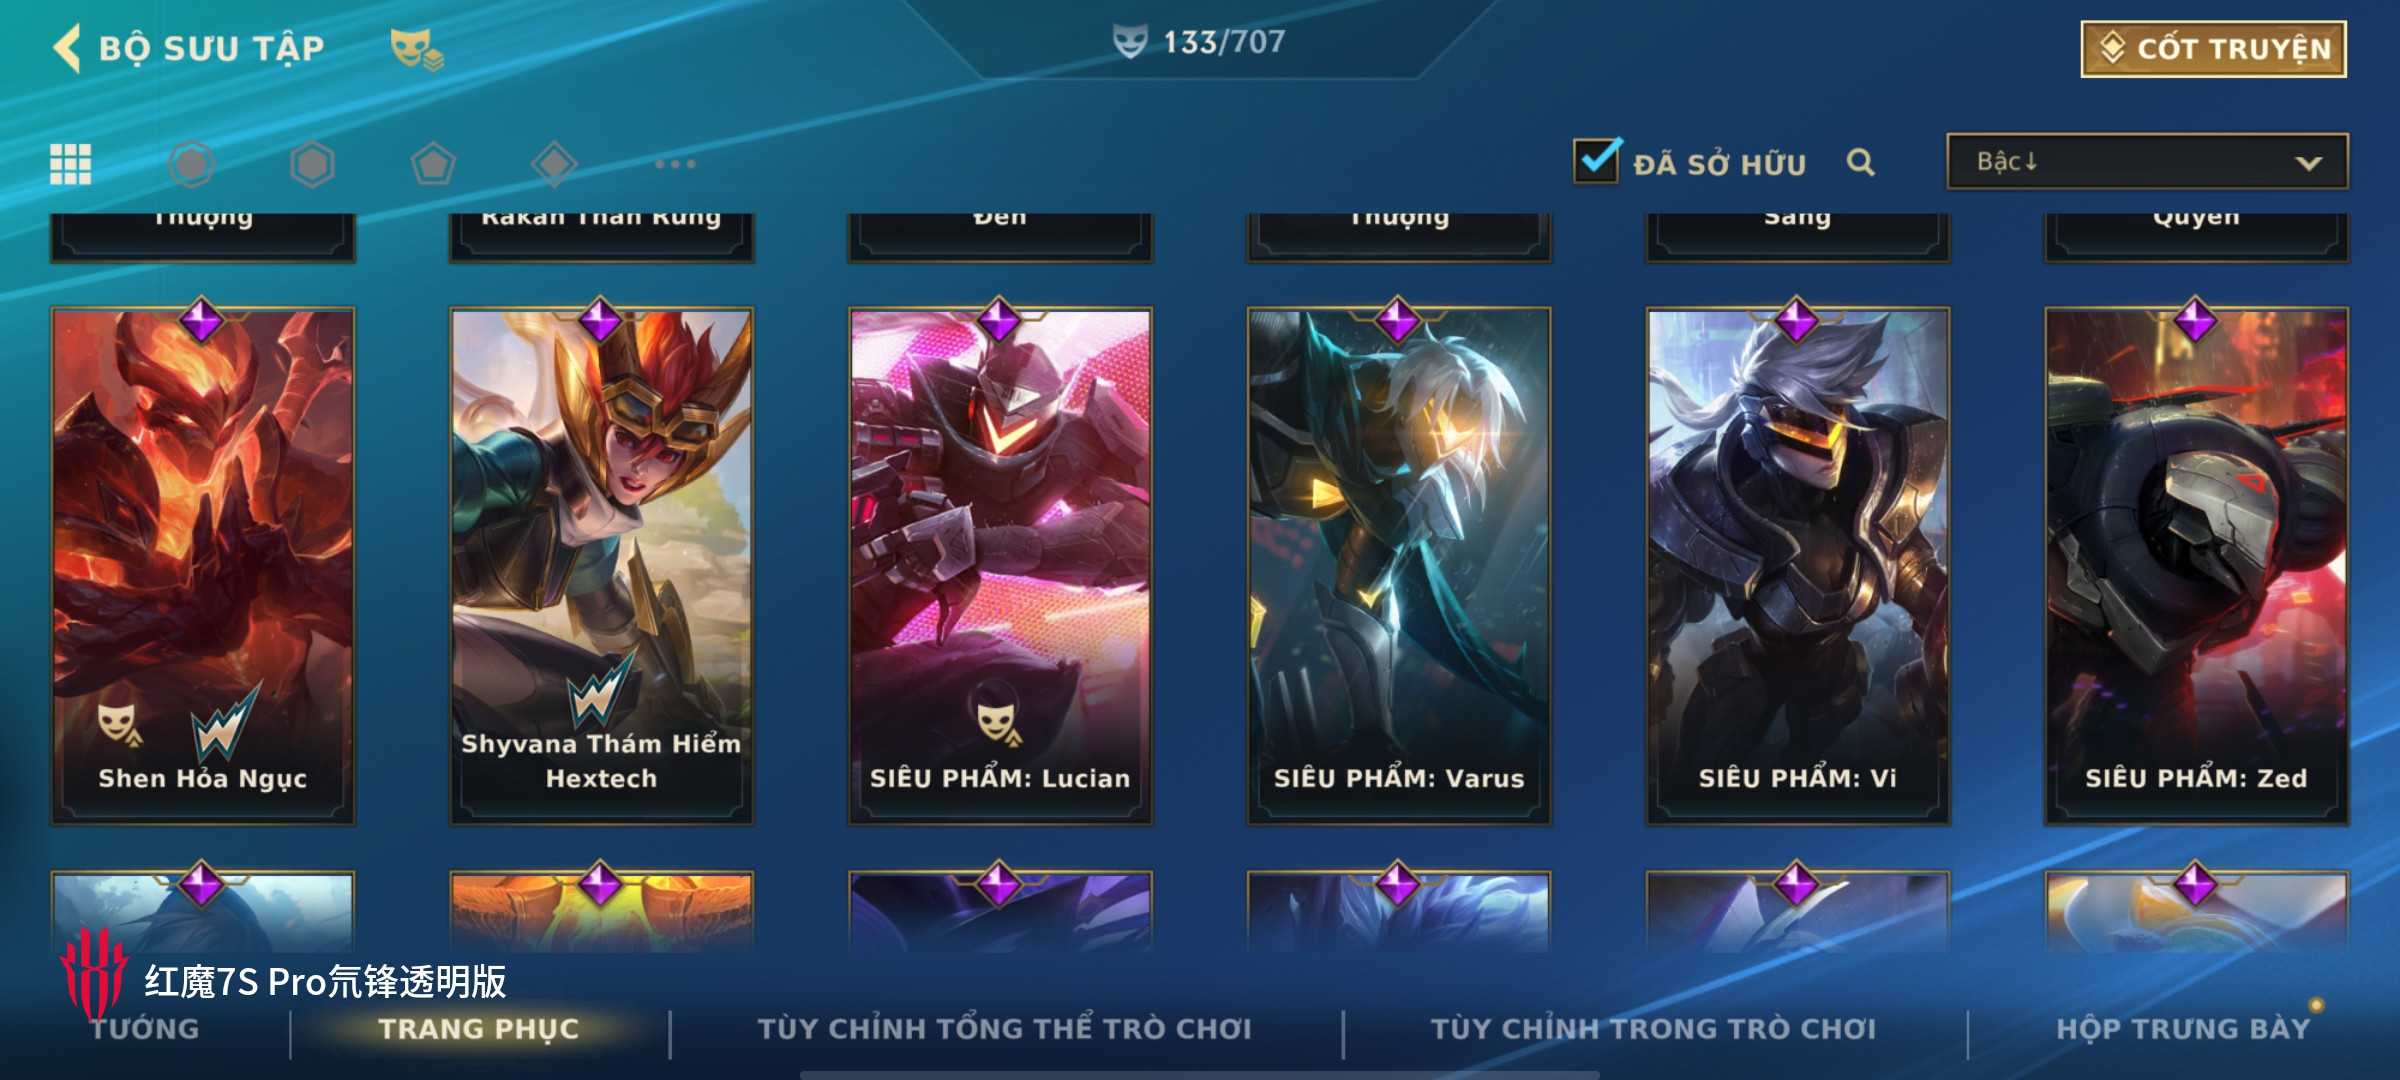Open the Tùy Chỉnh Trong Trò Chơi tab
This screenshot has height=1080, width=2400.
pos(1654,1028)
